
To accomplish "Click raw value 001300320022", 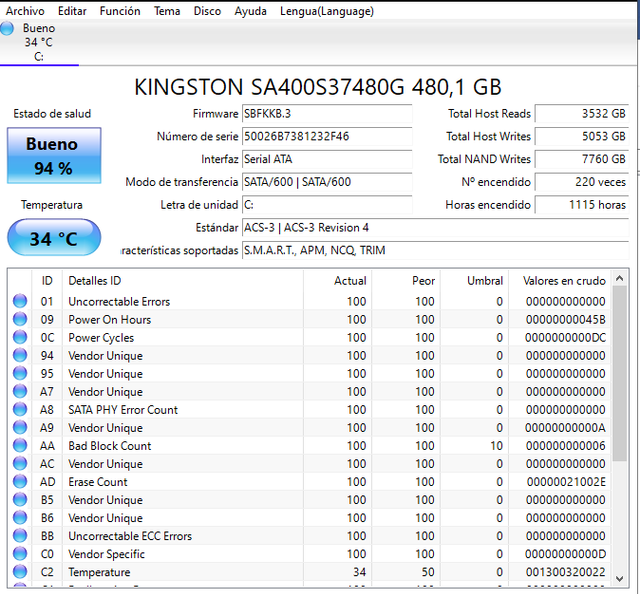I will [566, 572].
